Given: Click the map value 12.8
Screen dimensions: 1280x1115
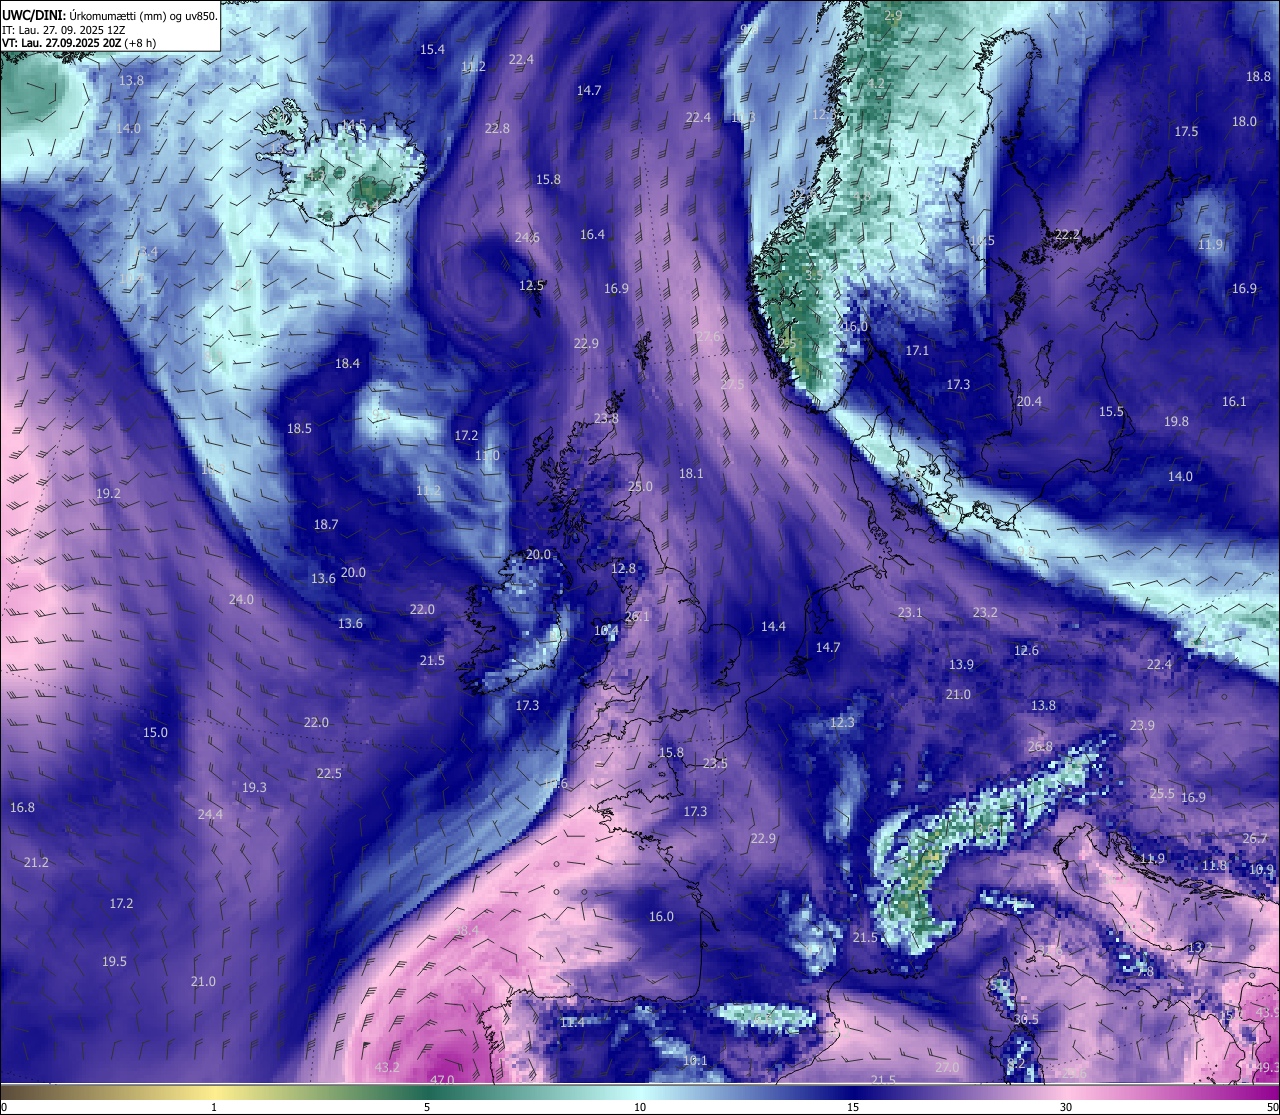Looking at the screenshot, I should pos(623,568).
